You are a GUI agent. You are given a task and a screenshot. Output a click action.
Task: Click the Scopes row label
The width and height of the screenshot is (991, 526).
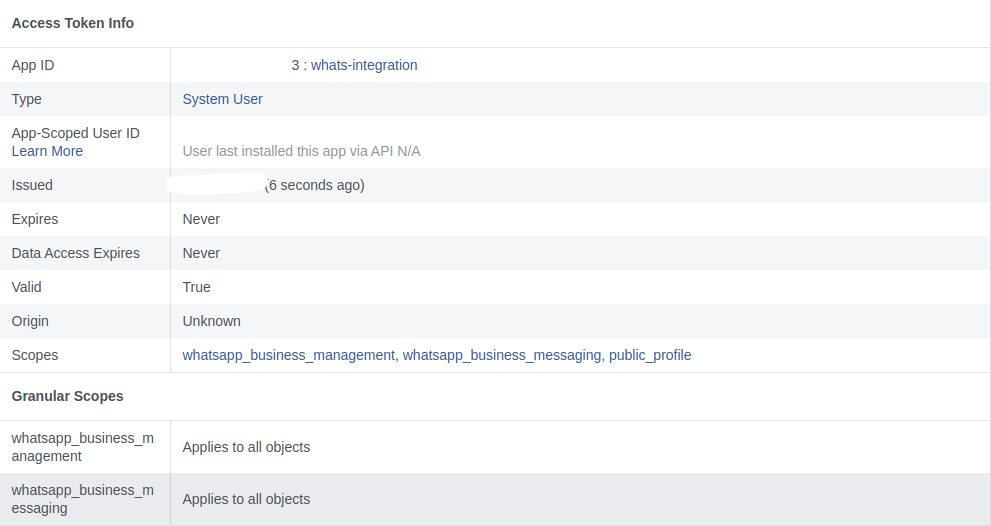[x=35, y=355]
